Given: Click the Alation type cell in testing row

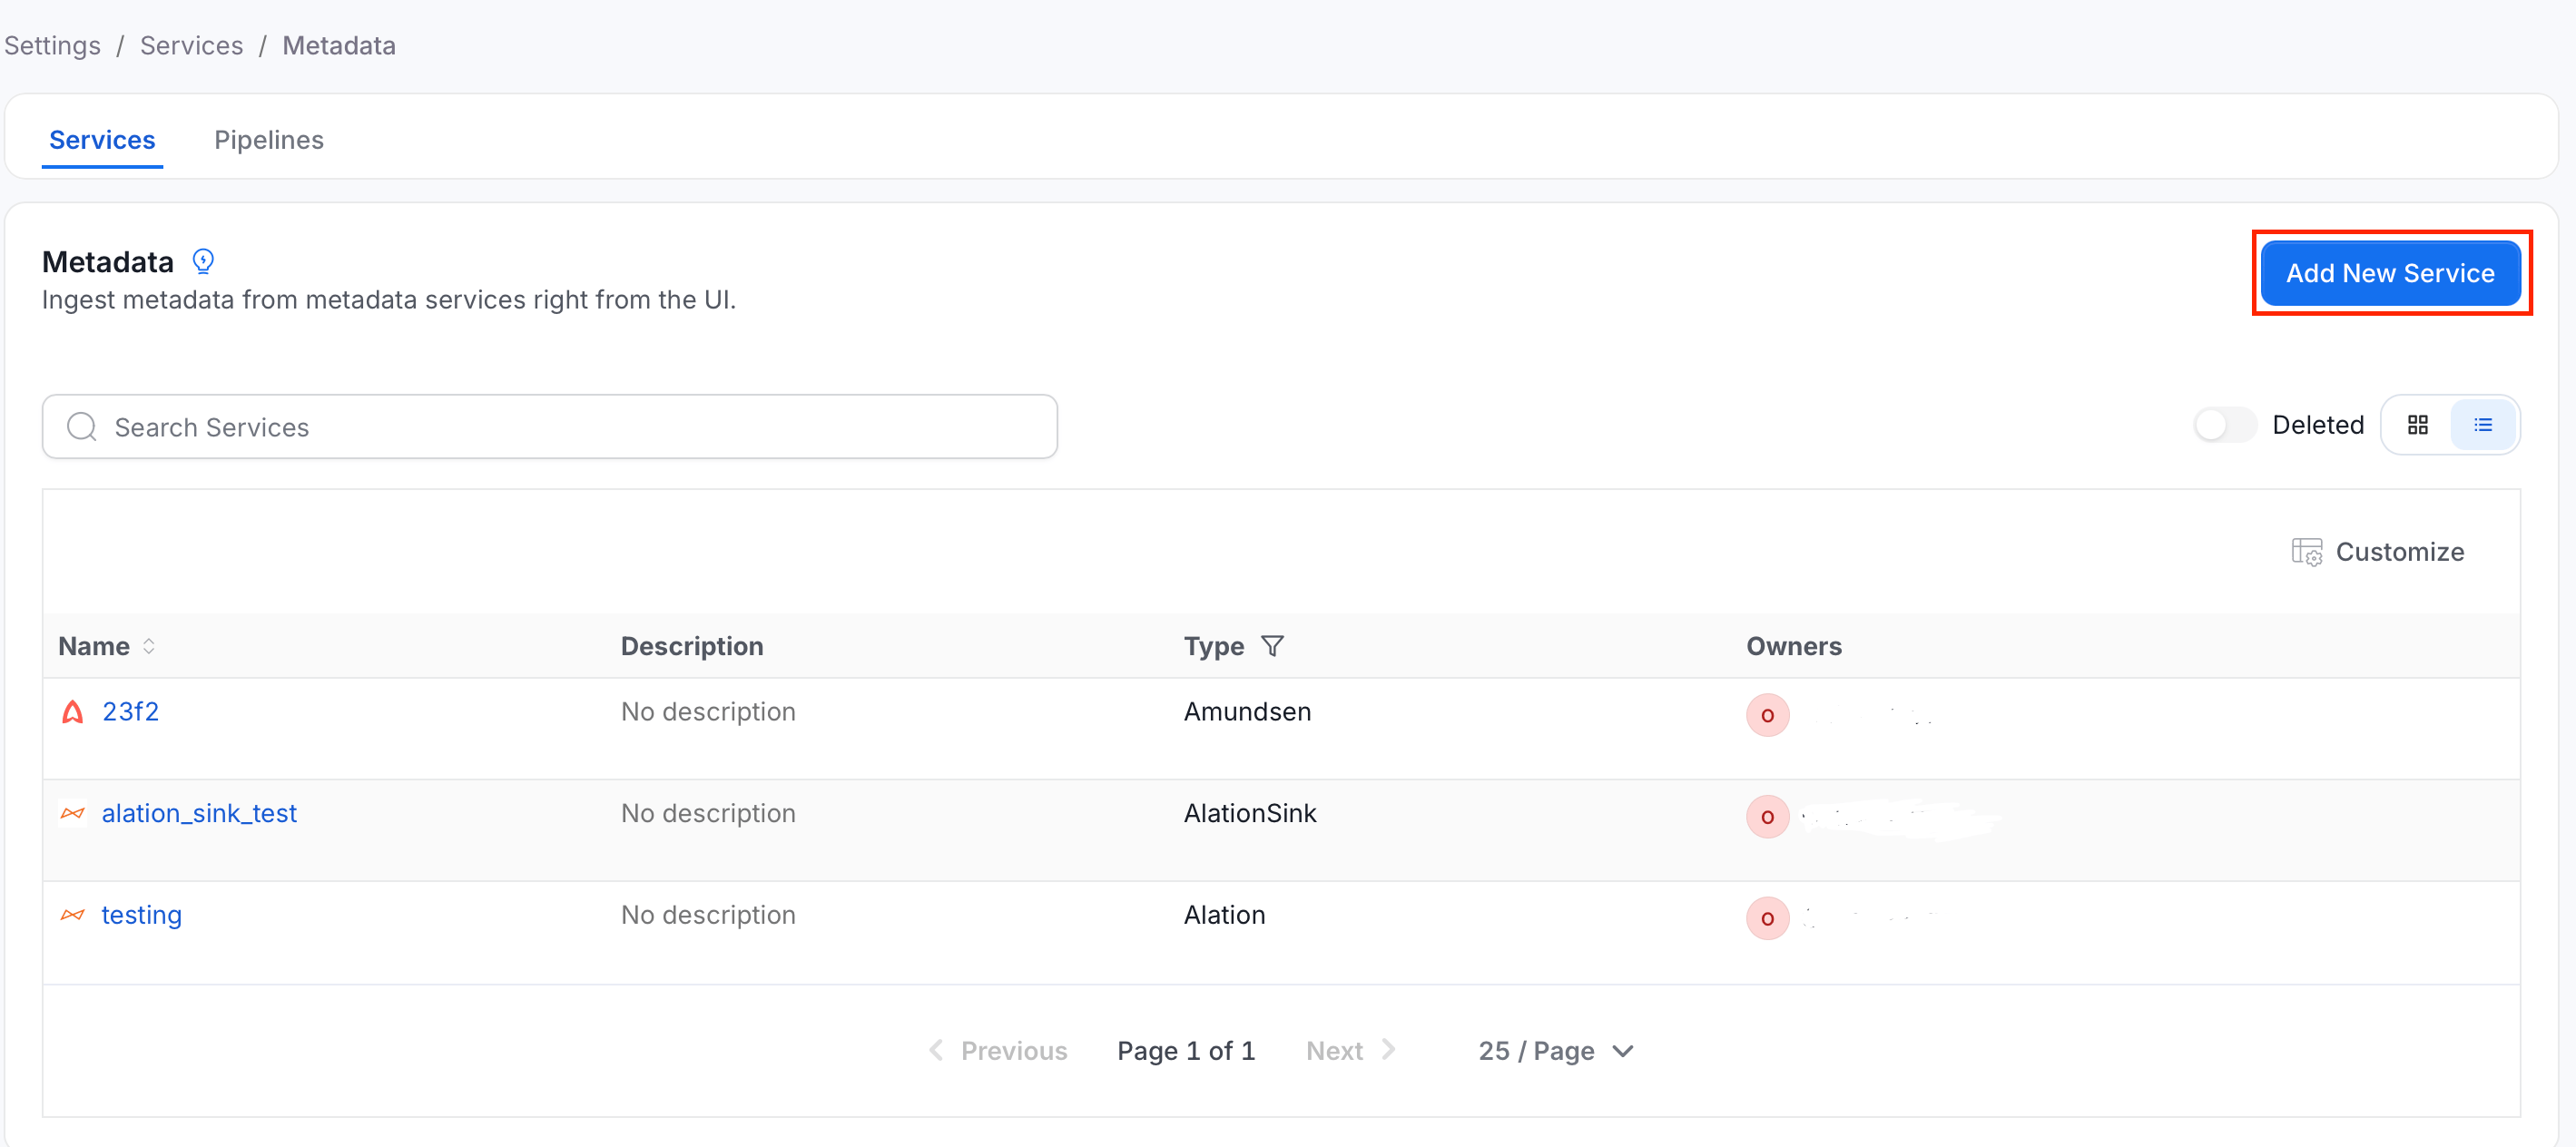Looking at the screenshot, I should tap(1225, 915).
